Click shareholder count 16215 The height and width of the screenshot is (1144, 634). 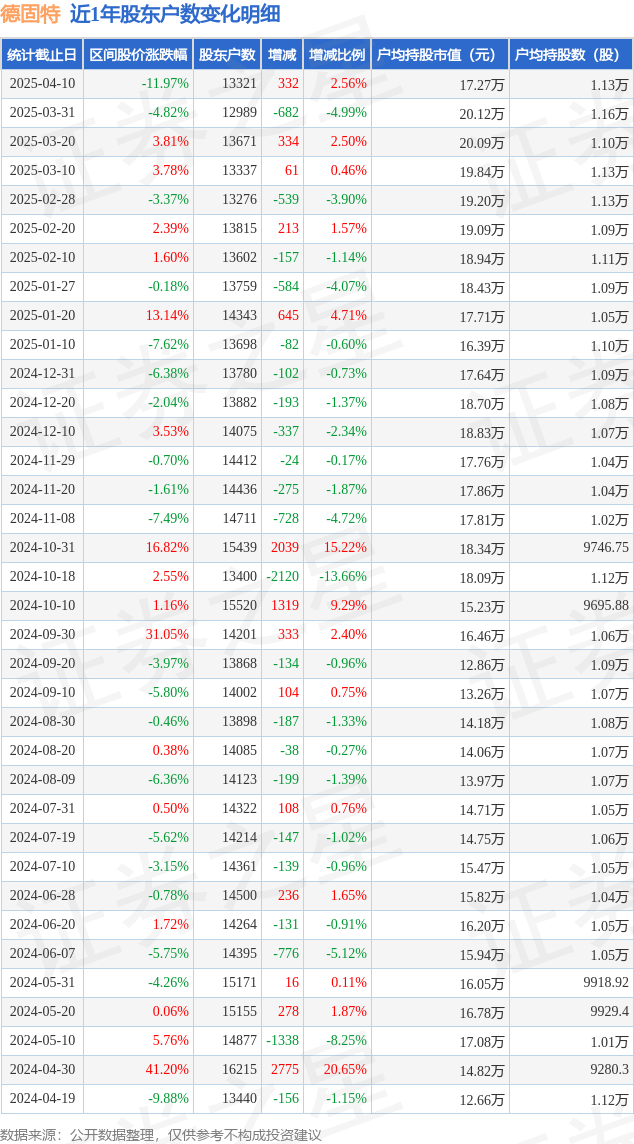click(241, 1069)
